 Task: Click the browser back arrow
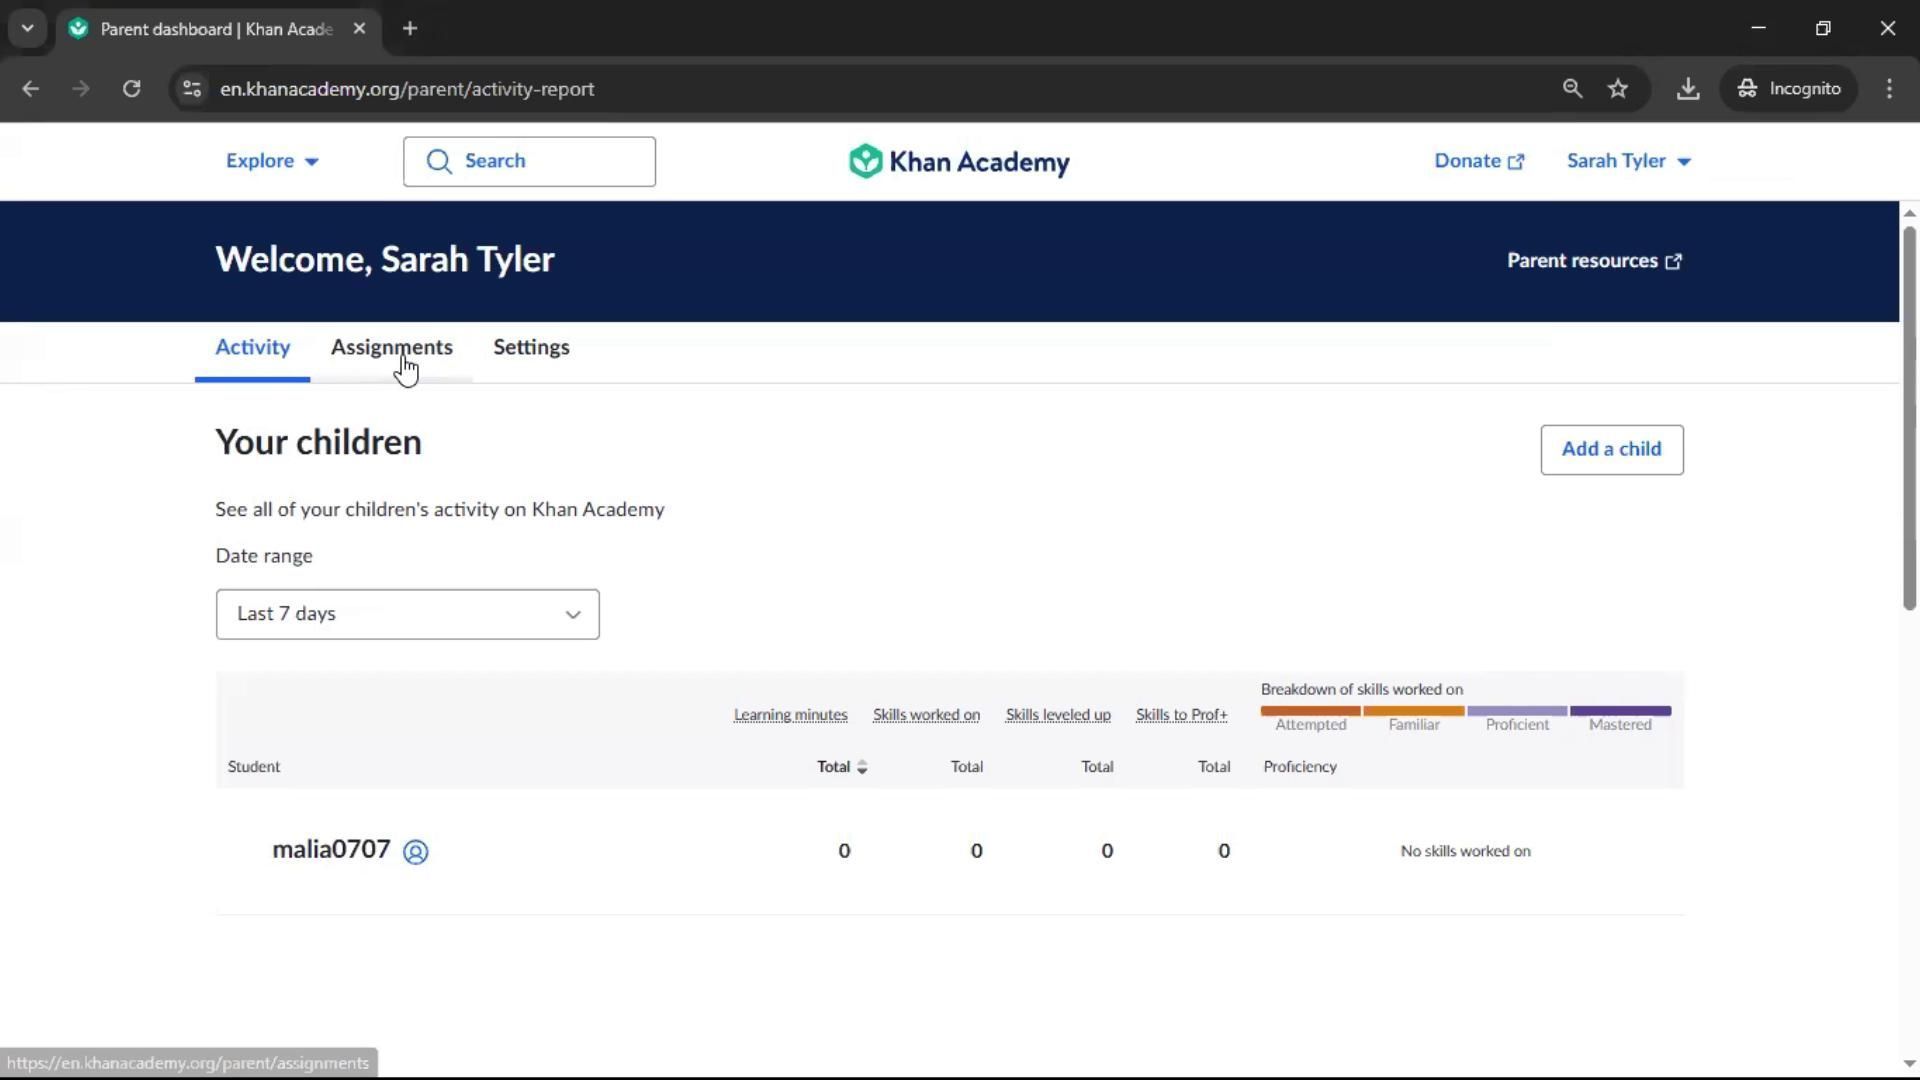tap(30, 89)
